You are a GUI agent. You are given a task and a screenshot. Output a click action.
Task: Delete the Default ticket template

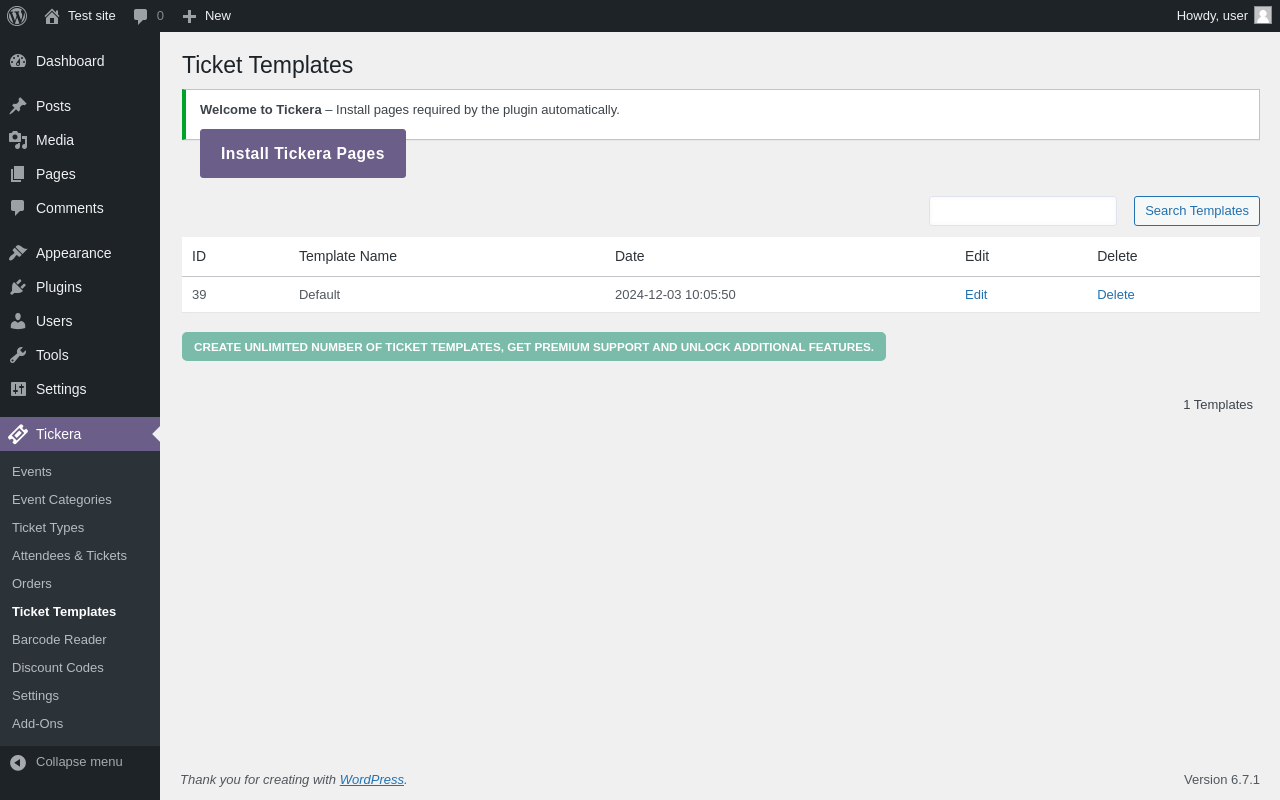click(x=1116, y=295)
